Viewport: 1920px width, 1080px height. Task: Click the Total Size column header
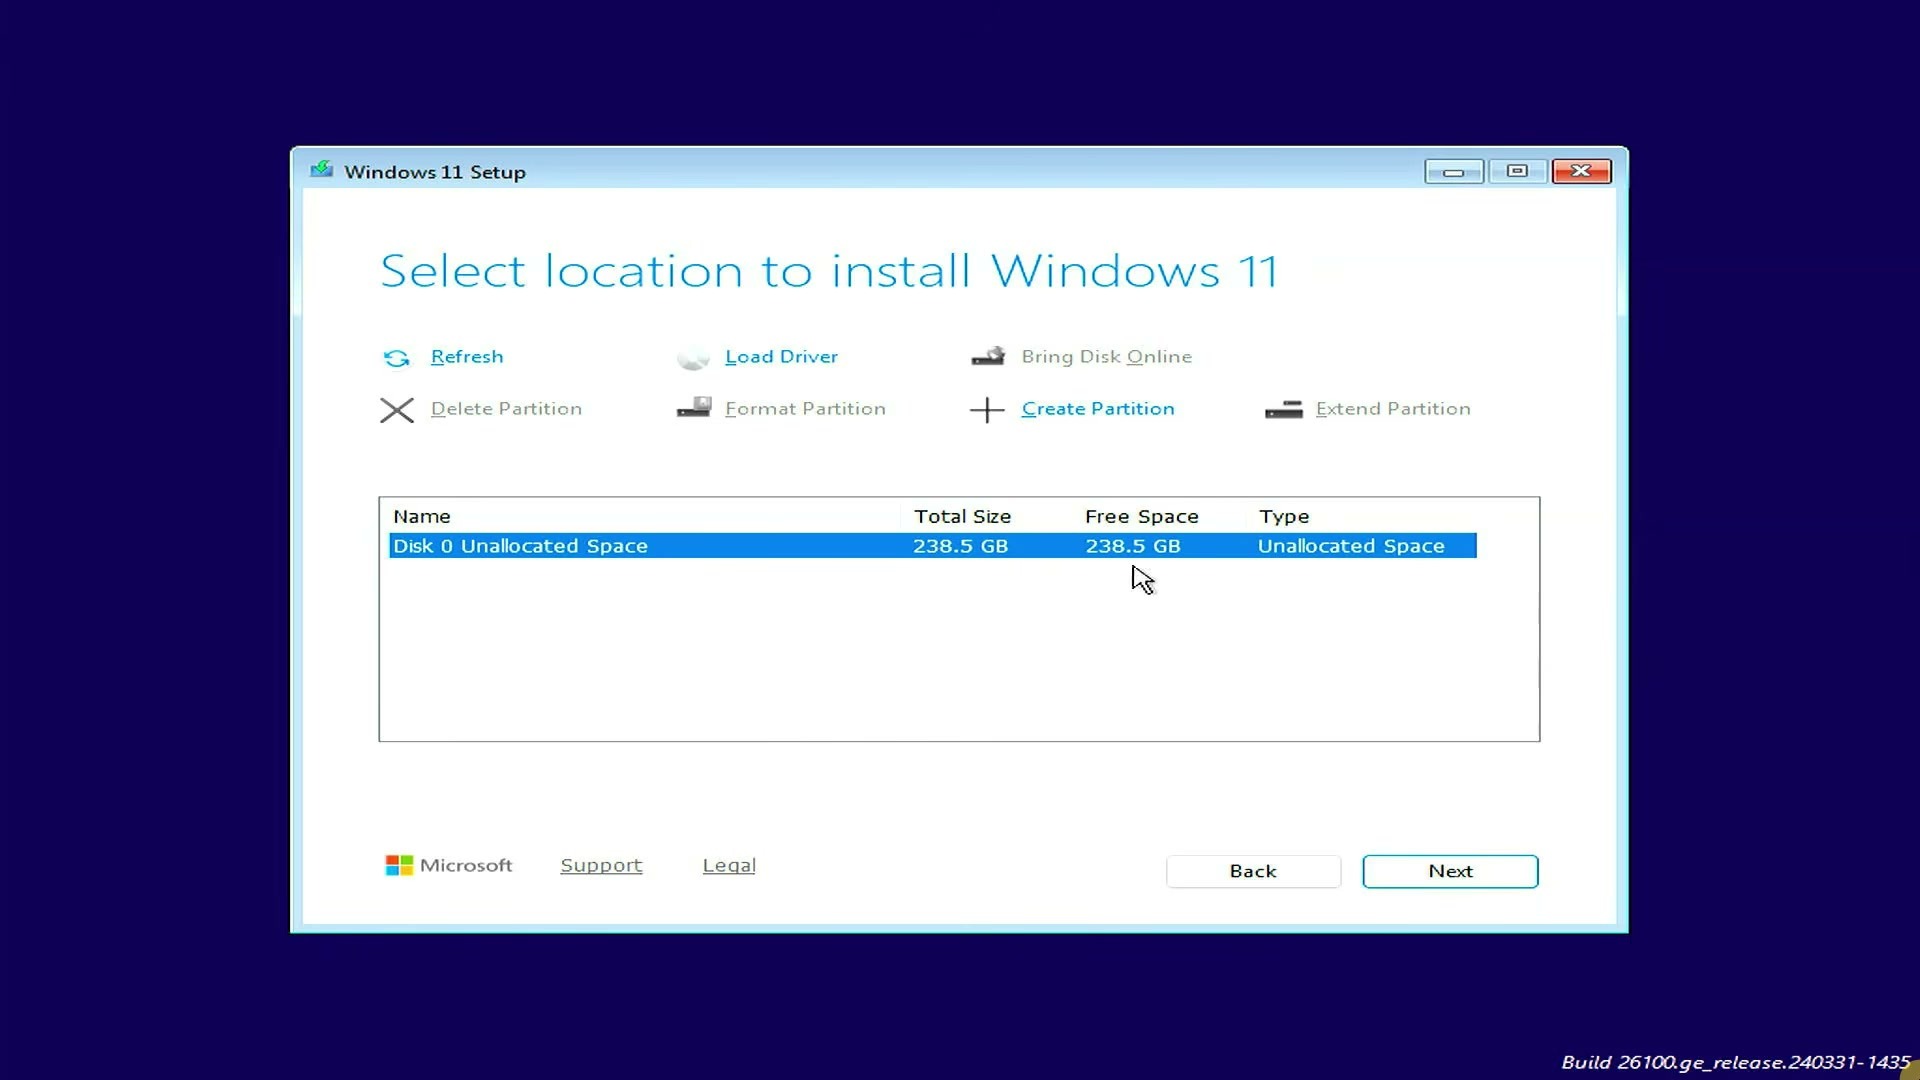click(x=962, y=517)
